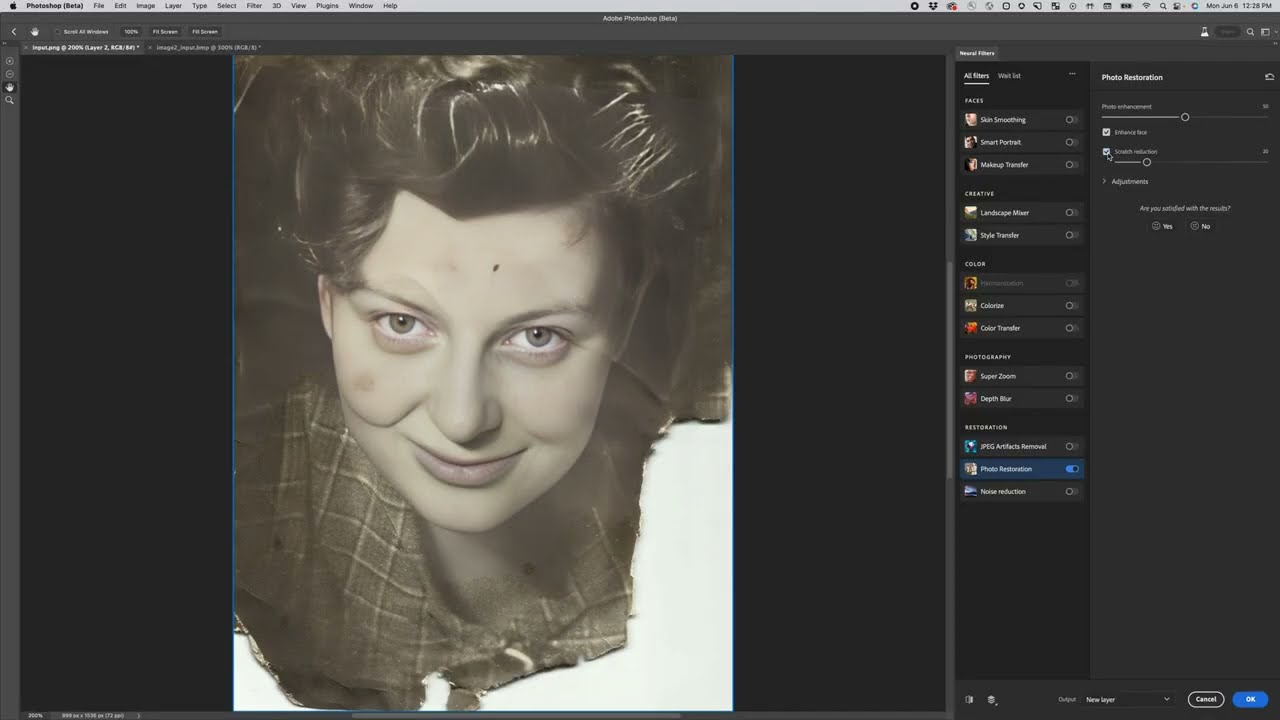Viewport: 1280px width, 720px height.
Task: Select the Zoom tool in the toolbar
Action: tap(10, 99)
